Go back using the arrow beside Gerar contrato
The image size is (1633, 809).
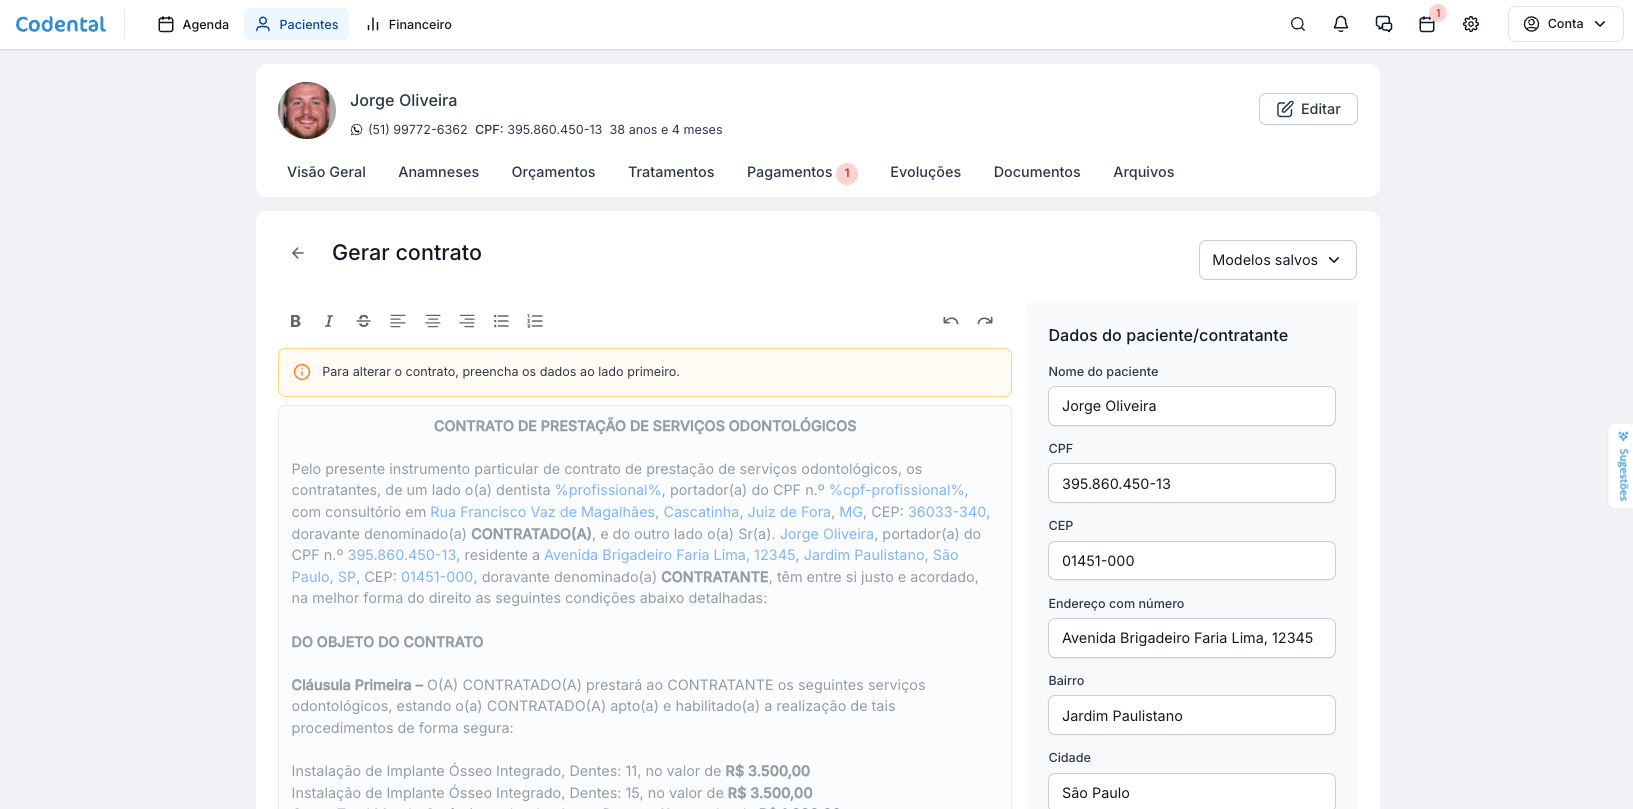pyautogui.click(x=298, y=253)
